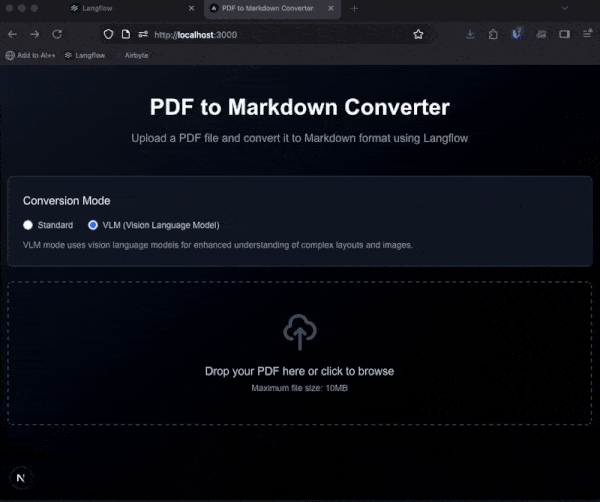Bookmark this page with the star icon
The height and width of the screenshot is (502, 600).
click(418, 34)
